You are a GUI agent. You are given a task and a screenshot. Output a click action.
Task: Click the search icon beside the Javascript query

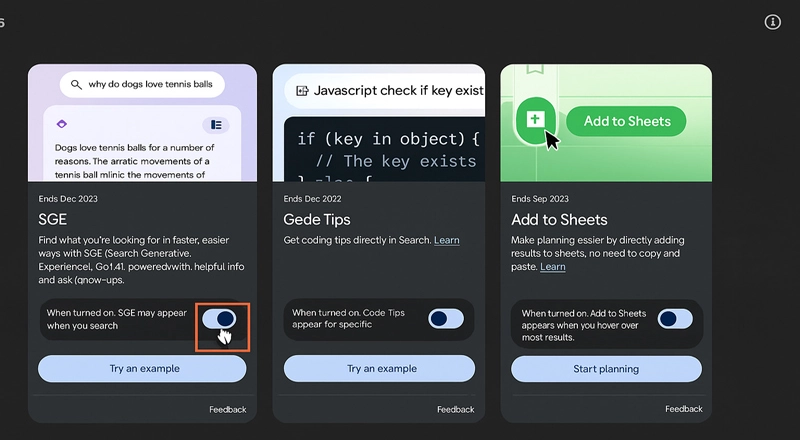[299, 91]
